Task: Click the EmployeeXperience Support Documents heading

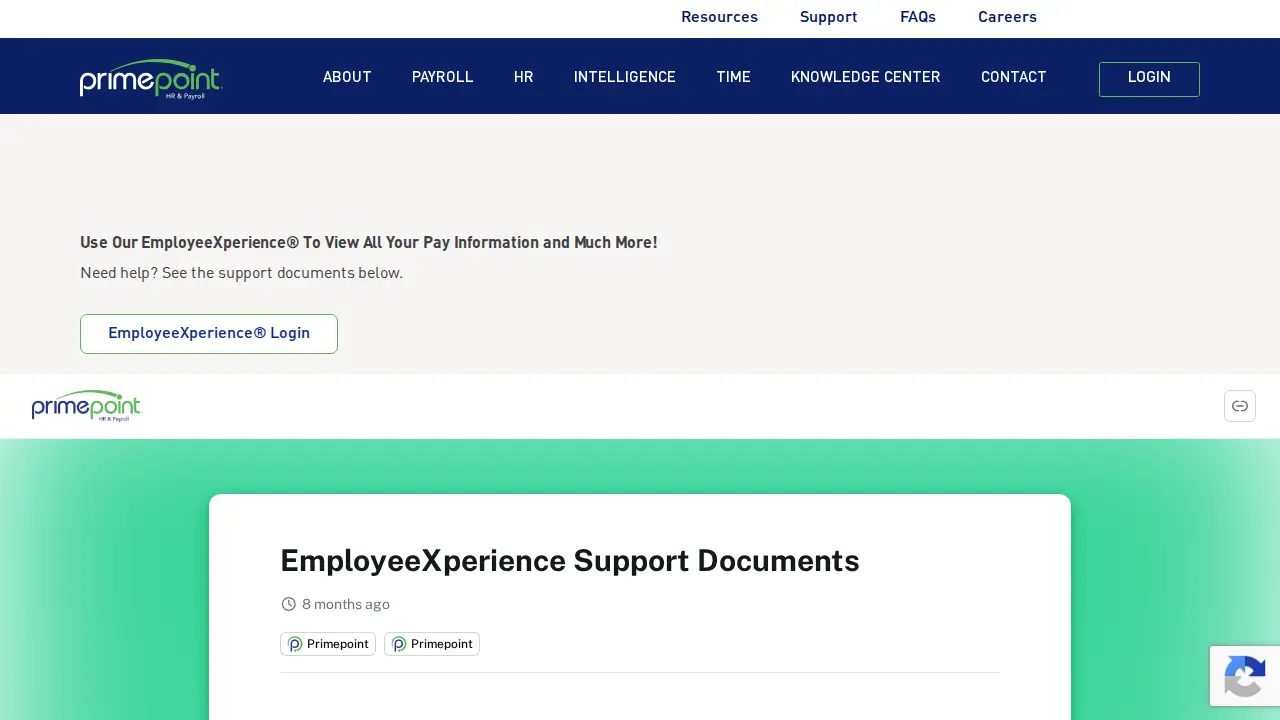Action: 570,561
